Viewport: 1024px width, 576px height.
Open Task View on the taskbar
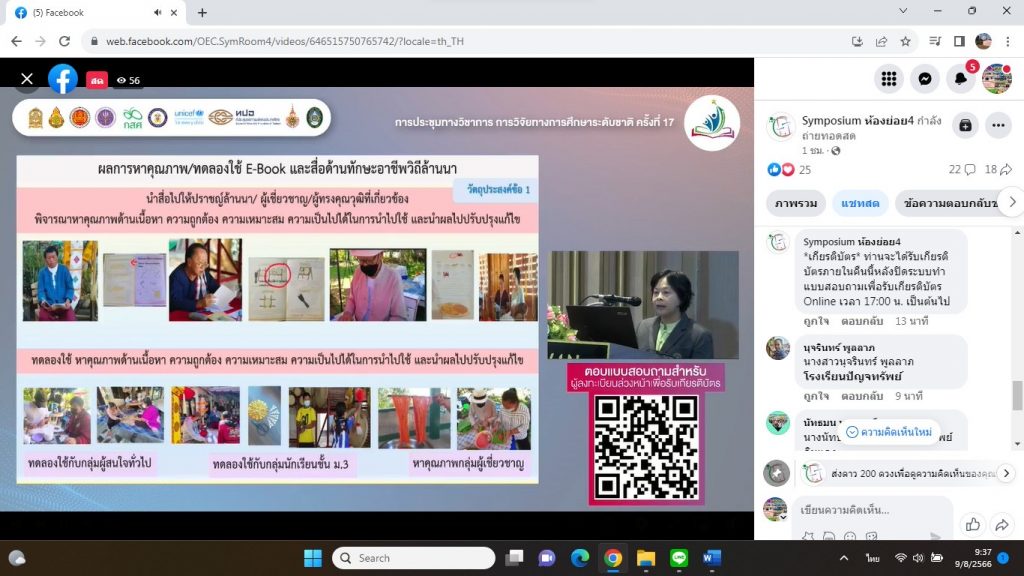(515, 558)
